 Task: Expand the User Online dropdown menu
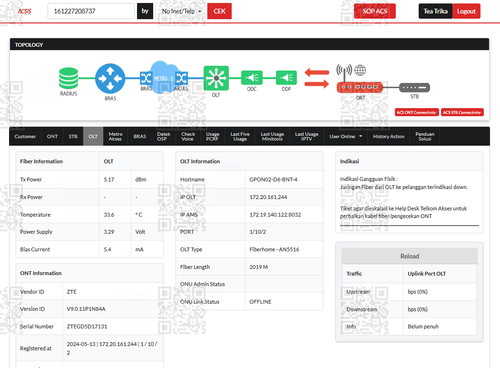pos(345,136)
